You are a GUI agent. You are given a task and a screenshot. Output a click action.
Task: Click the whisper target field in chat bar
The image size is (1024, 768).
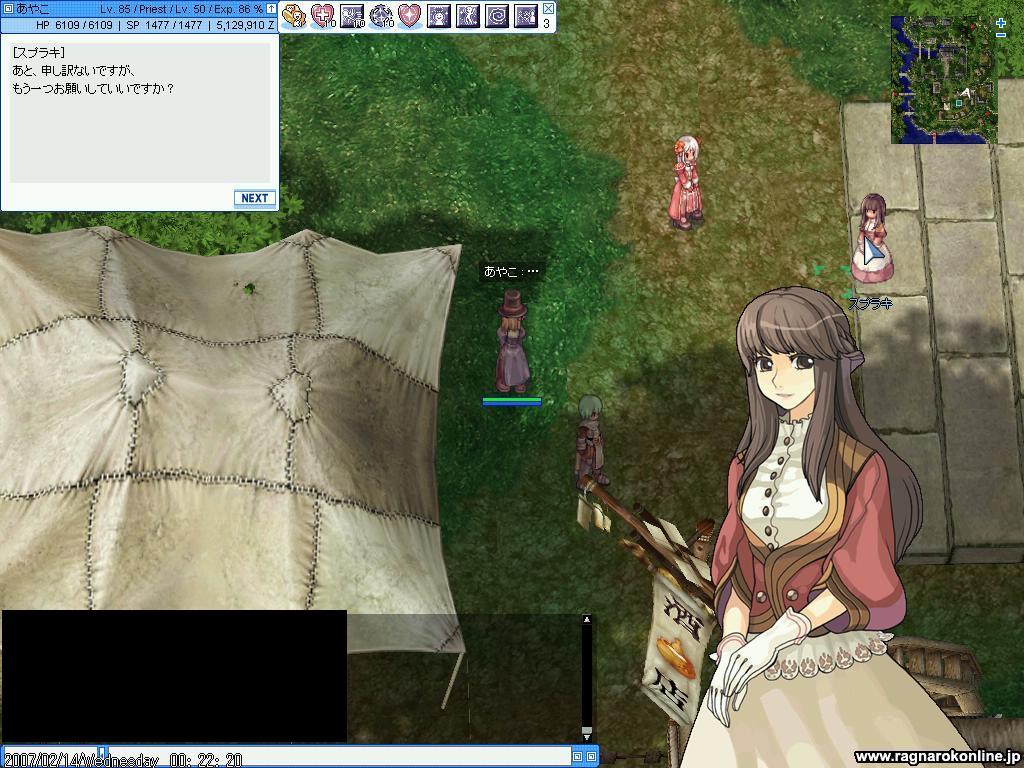pyautogui.click(x=51, y=757)
